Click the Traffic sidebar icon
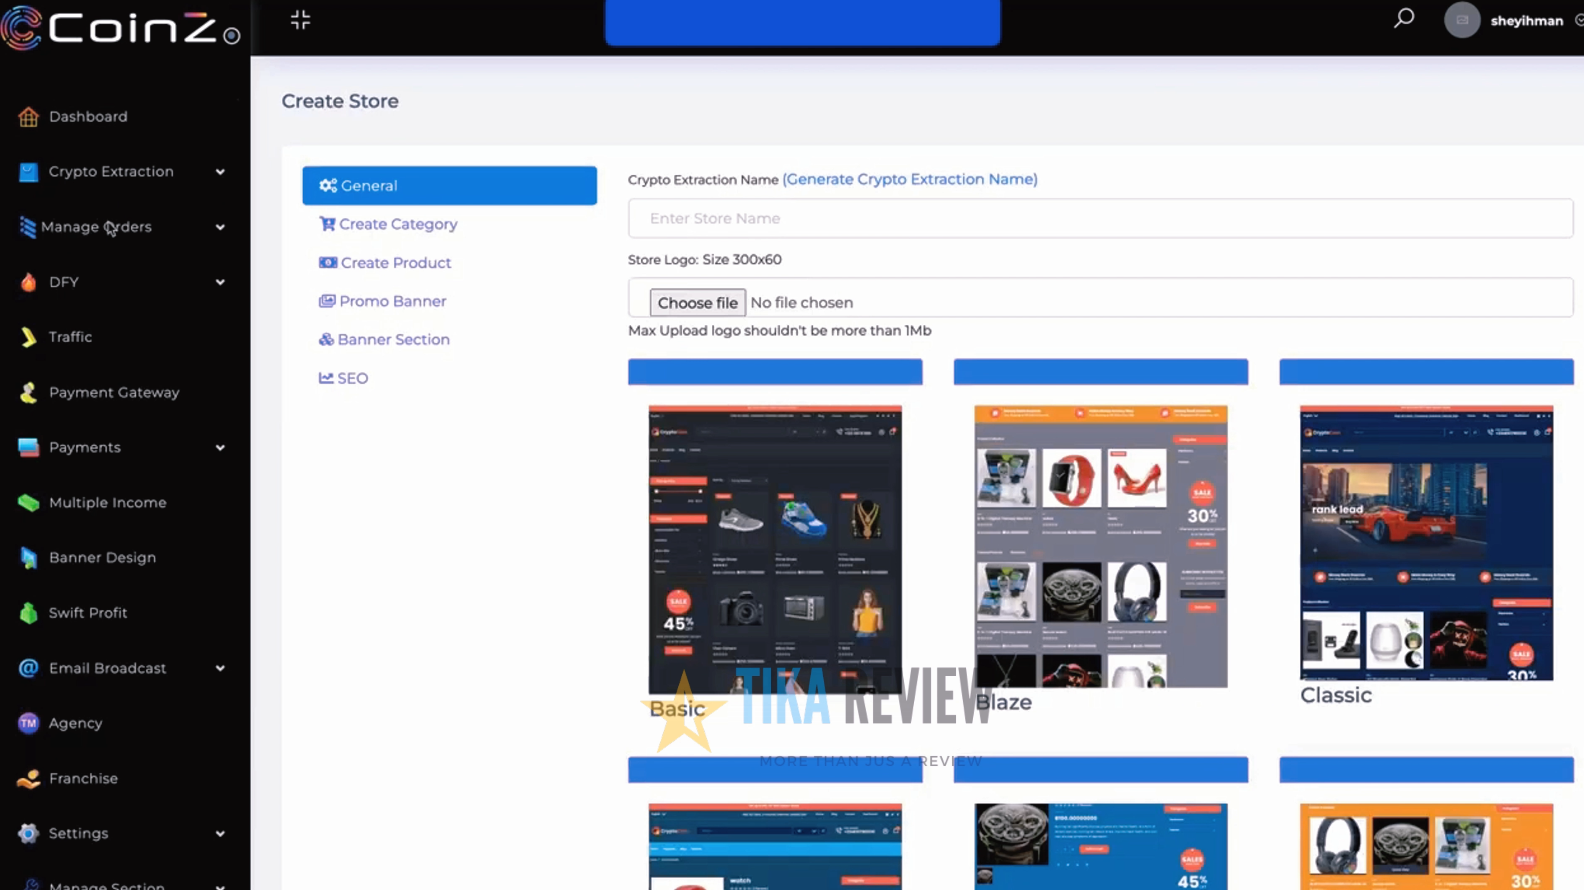Viewport: 1584px width, 890px height. 28,338
